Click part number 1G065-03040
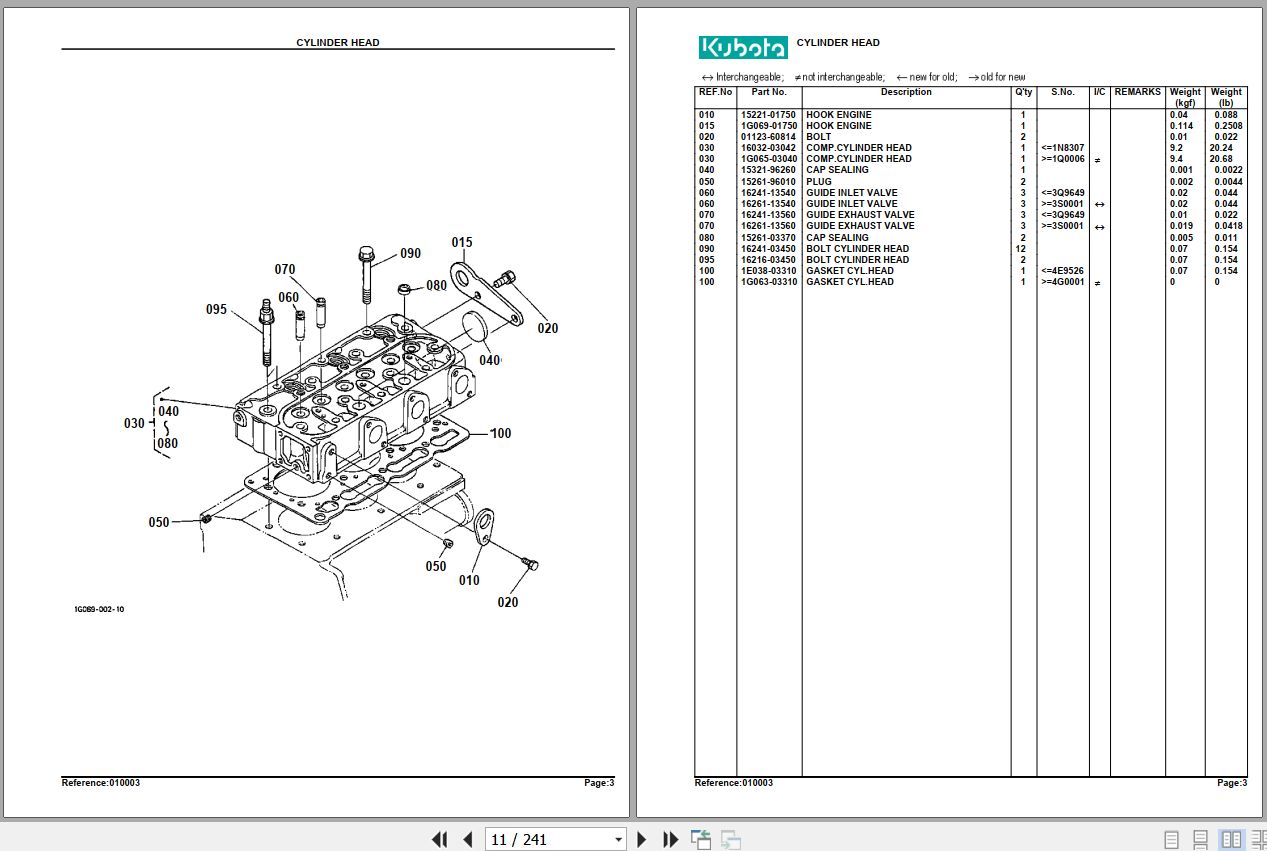 768,159
